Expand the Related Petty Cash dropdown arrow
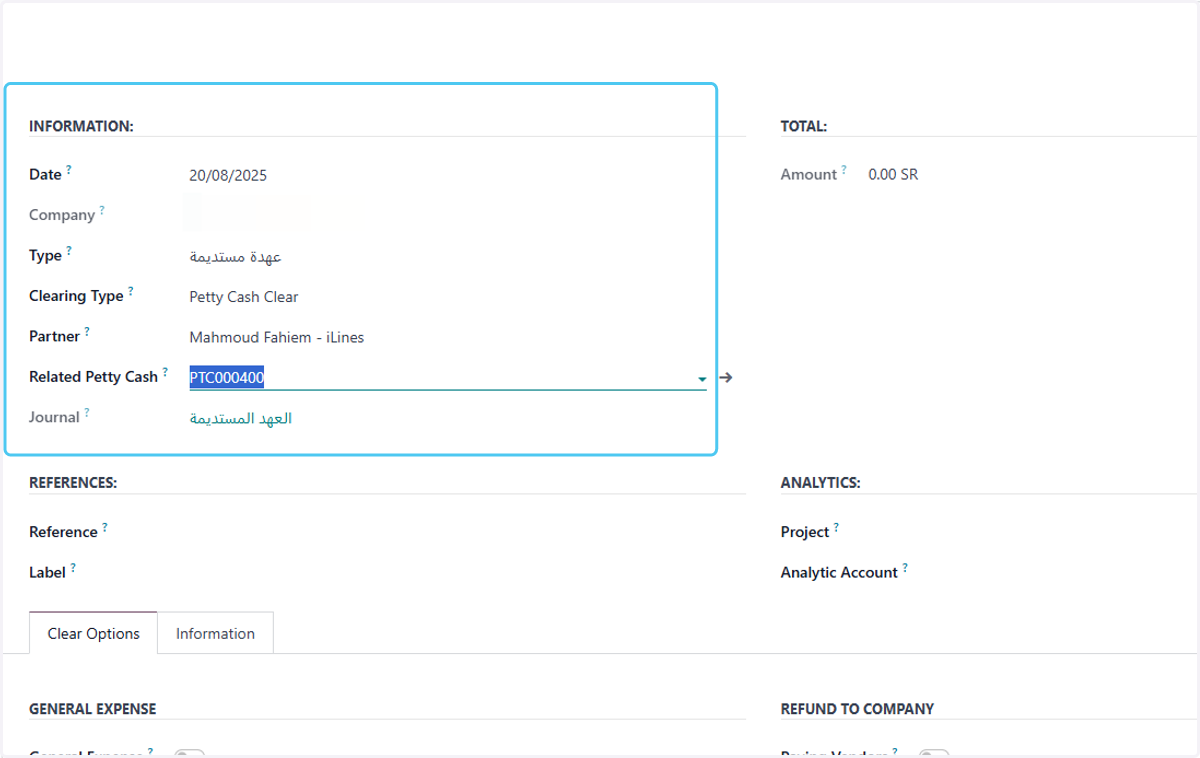The image size is (1200, 758). point(702,379)
